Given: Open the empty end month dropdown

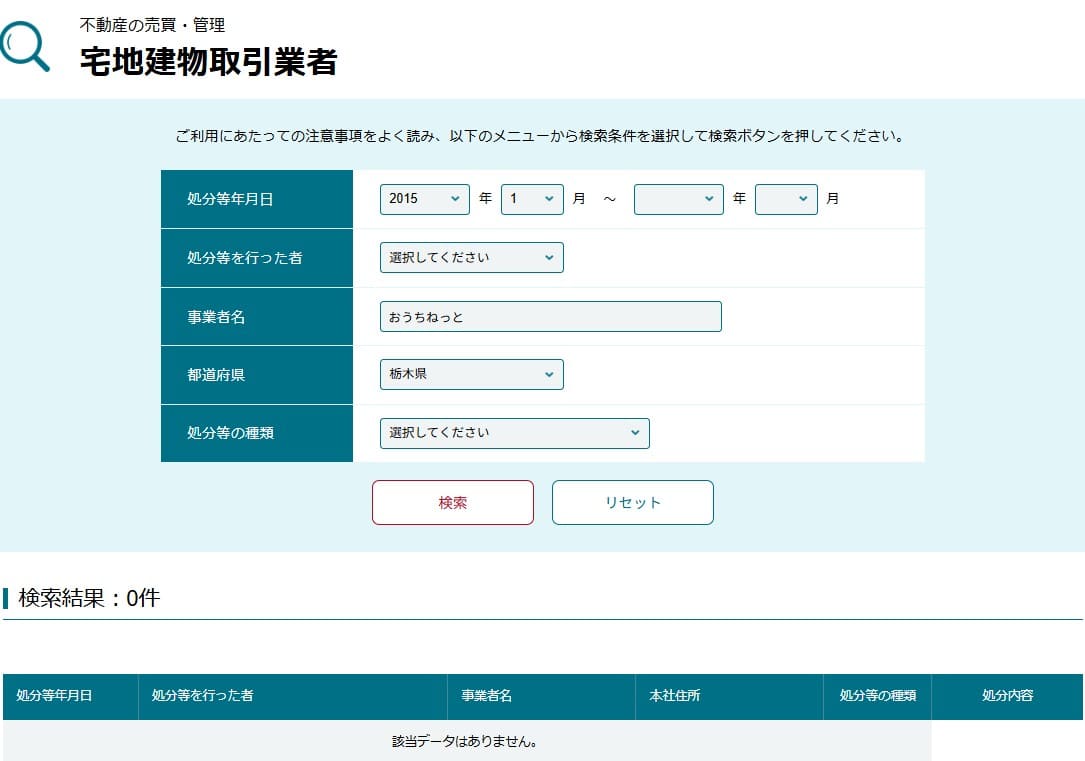Looking at the screenshot, I should 787,199.
